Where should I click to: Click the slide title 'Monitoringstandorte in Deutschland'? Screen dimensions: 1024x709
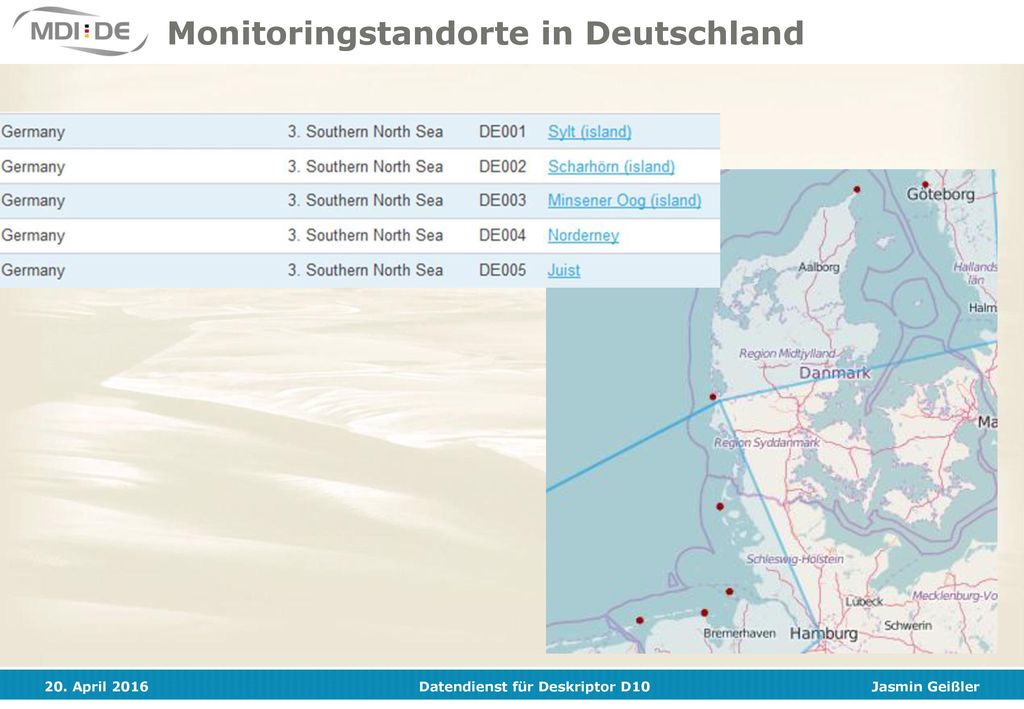(486, 33)
